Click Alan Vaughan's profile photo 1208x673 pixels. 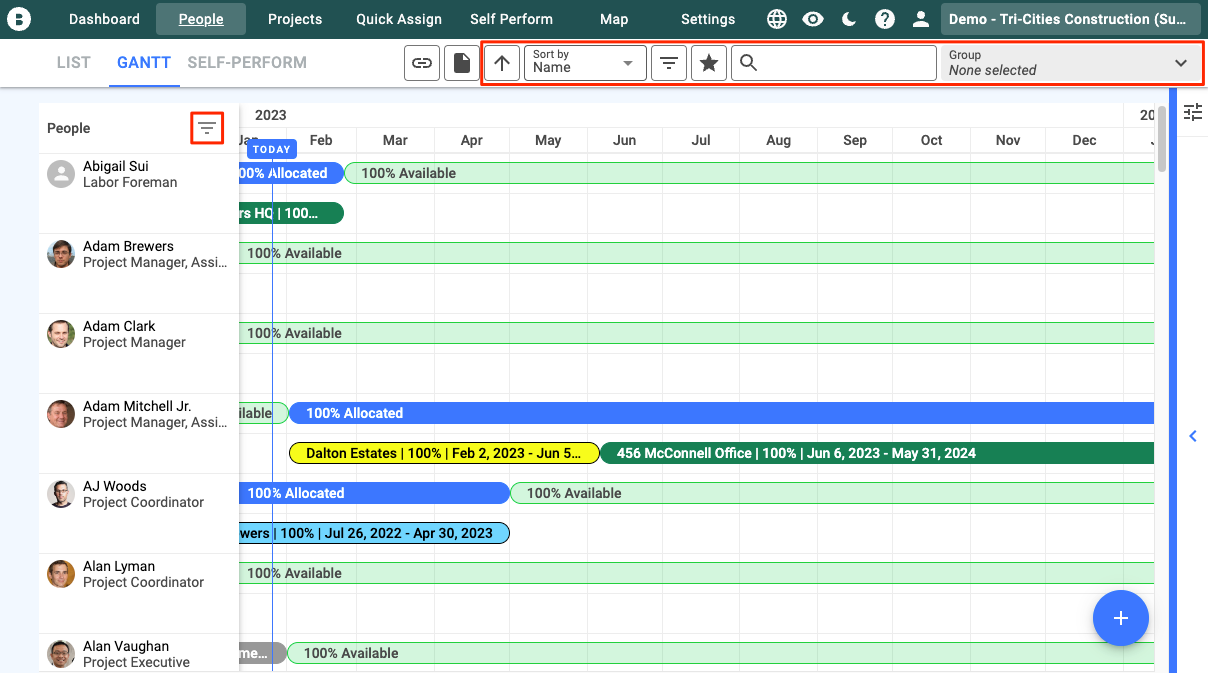pos(61,654)
